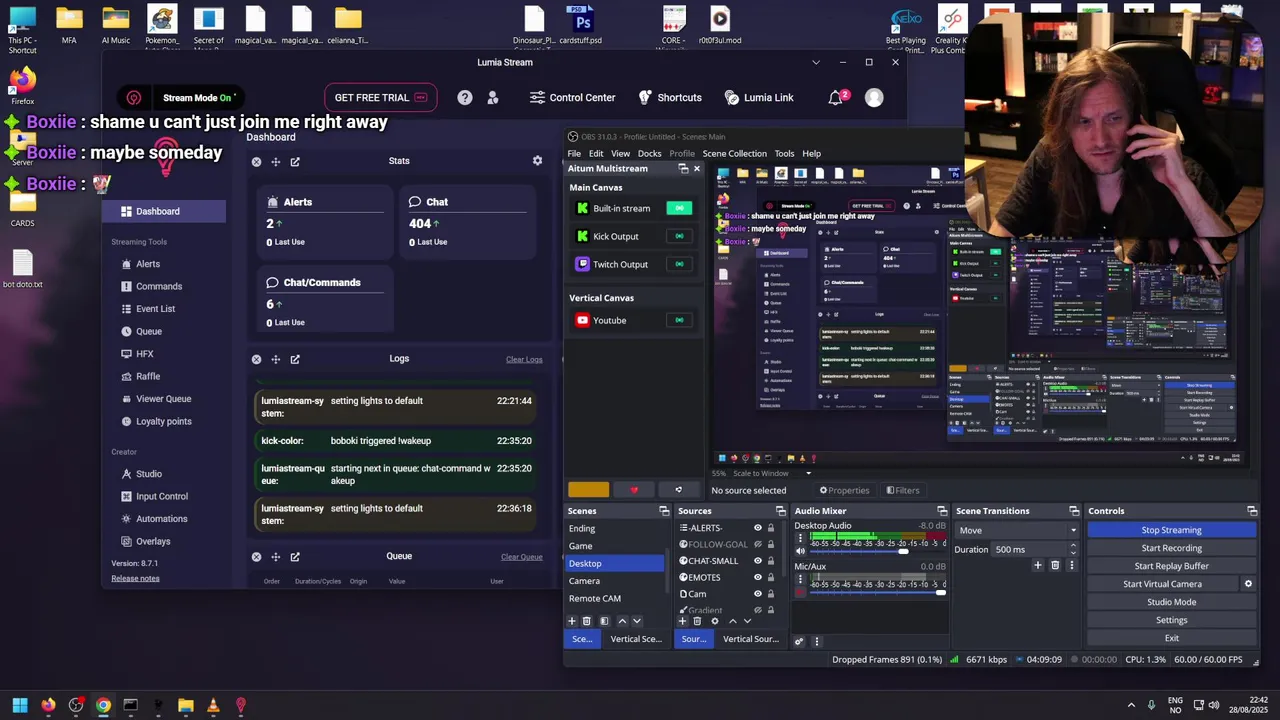Pop out the Queue panel in Lumia

click(x=295, y=557)
